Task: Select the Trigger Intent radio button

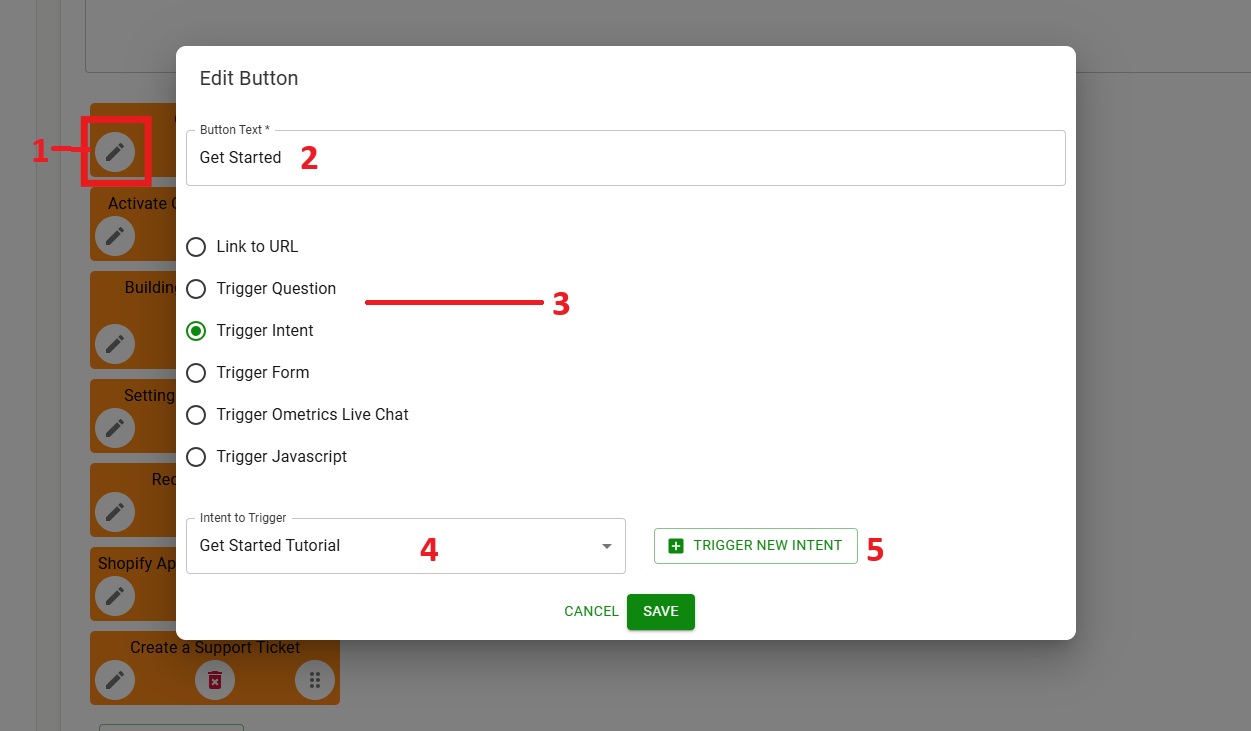Action: pyautogui.click(x=197, y=331)
